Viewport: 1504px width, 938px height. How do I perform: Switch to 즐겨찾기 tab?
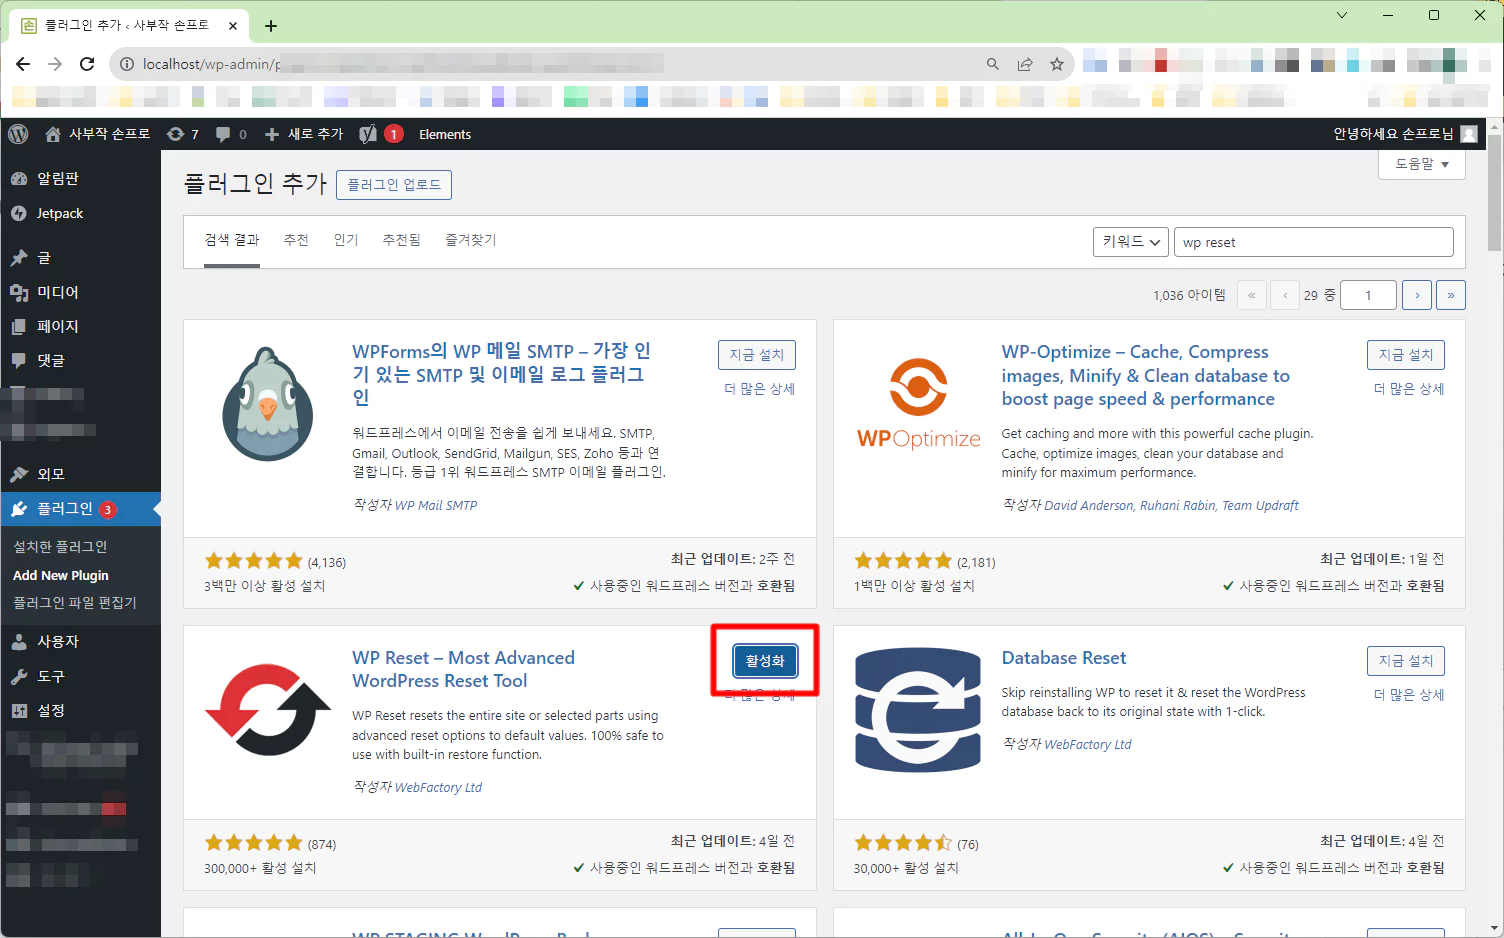pos(471,240)
